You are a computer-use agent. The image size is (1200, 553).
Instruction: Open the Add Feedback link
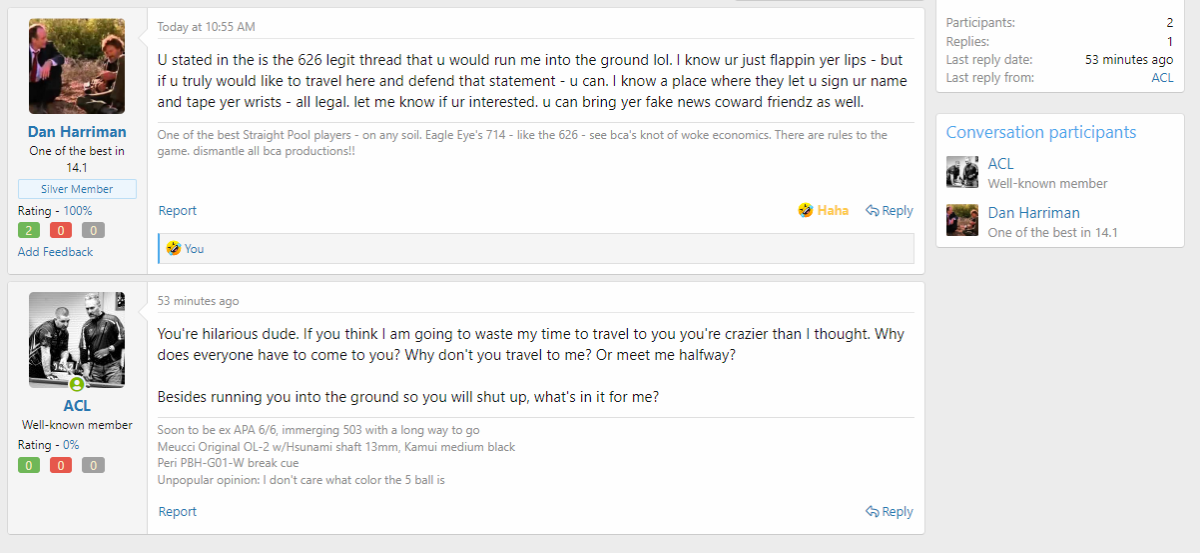click(55, 252)
